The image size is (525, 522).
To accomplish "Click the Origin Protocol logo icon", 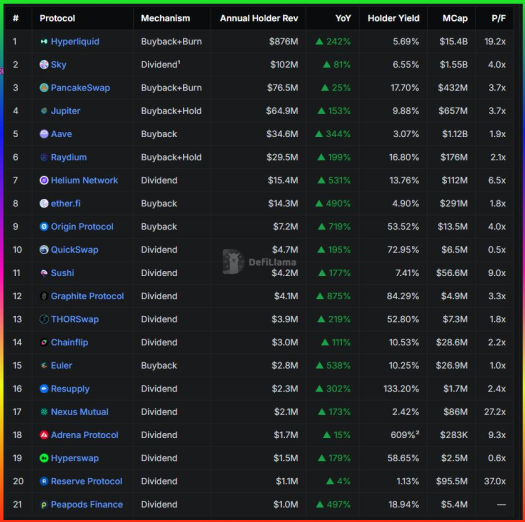I will coord(44,227).
